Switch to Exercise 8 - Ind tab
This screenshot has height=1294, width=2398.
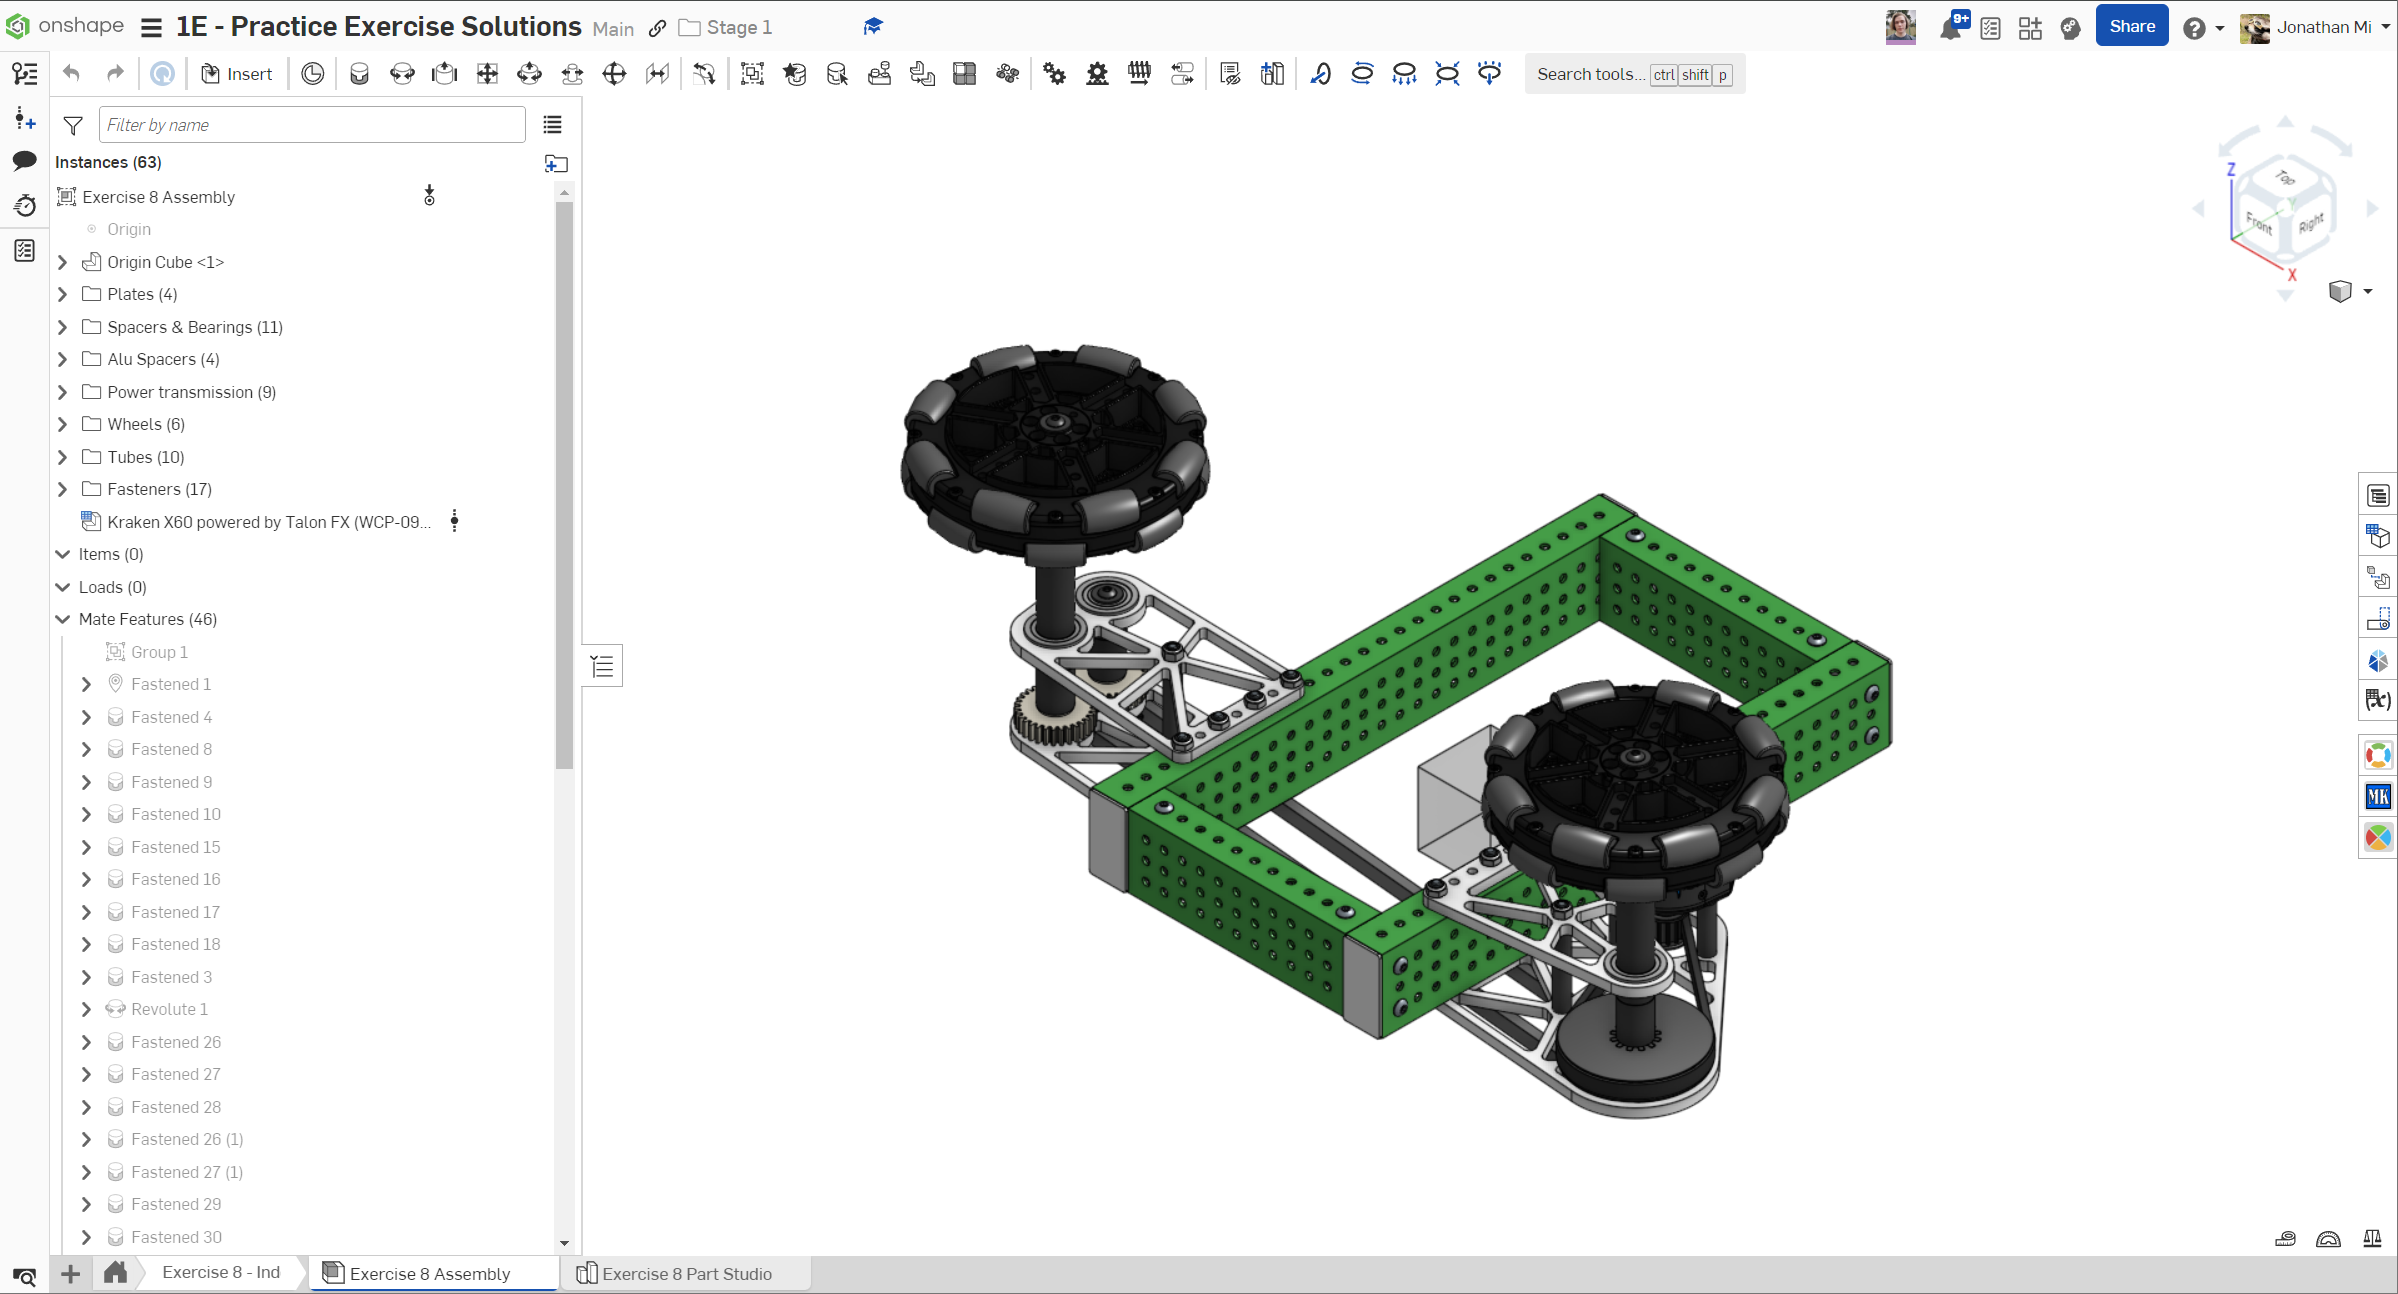coord(221,1272)
